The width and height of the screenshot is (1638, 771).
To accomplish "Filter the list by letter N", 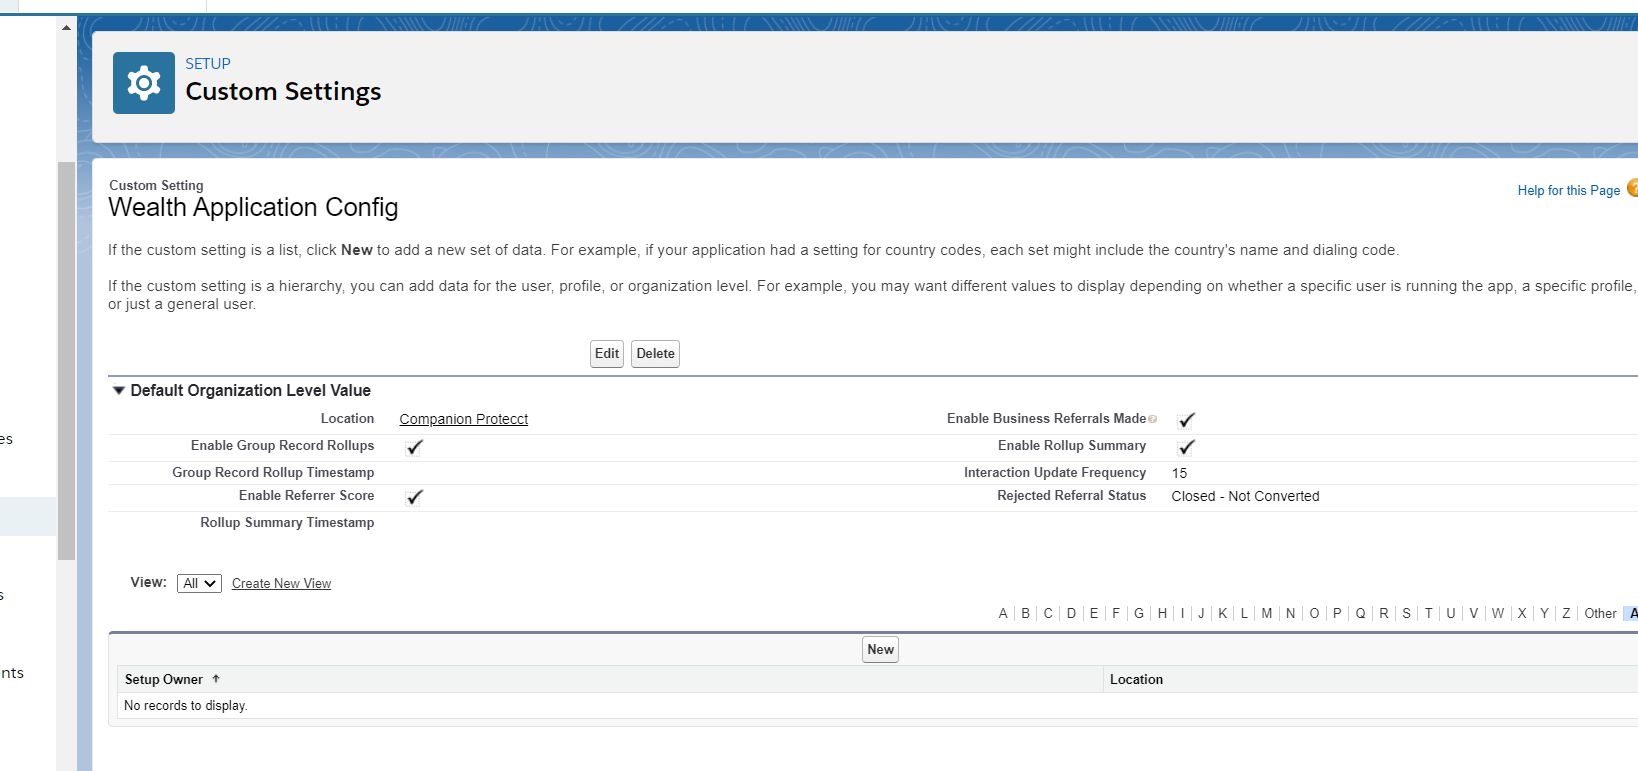I will (1290, 613).
